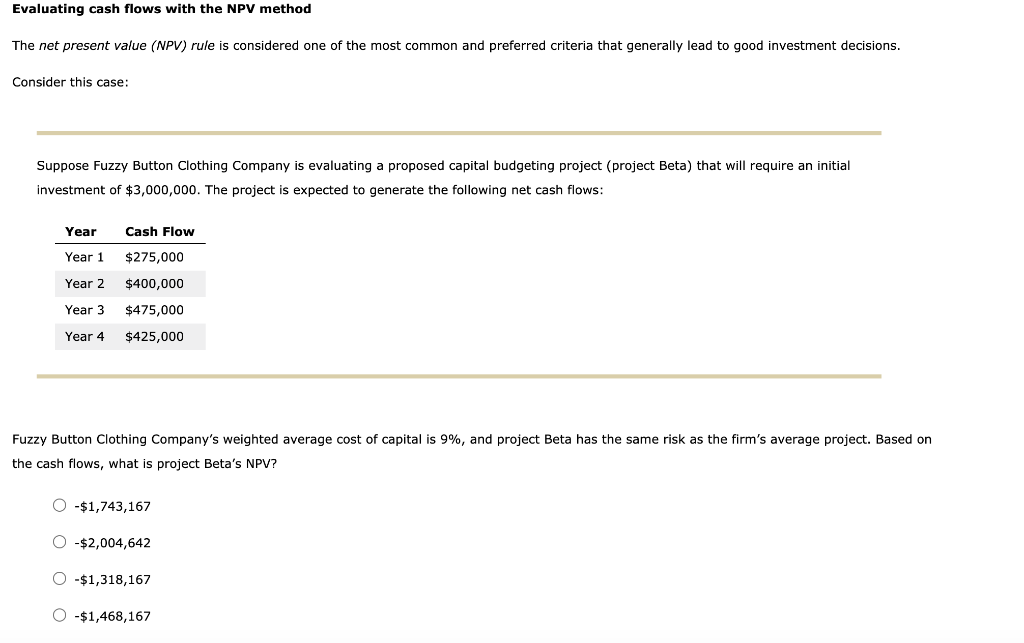Select the Year 1 table row
Image resolution: width=1024 pixels, height=643 pixels.
130,257
